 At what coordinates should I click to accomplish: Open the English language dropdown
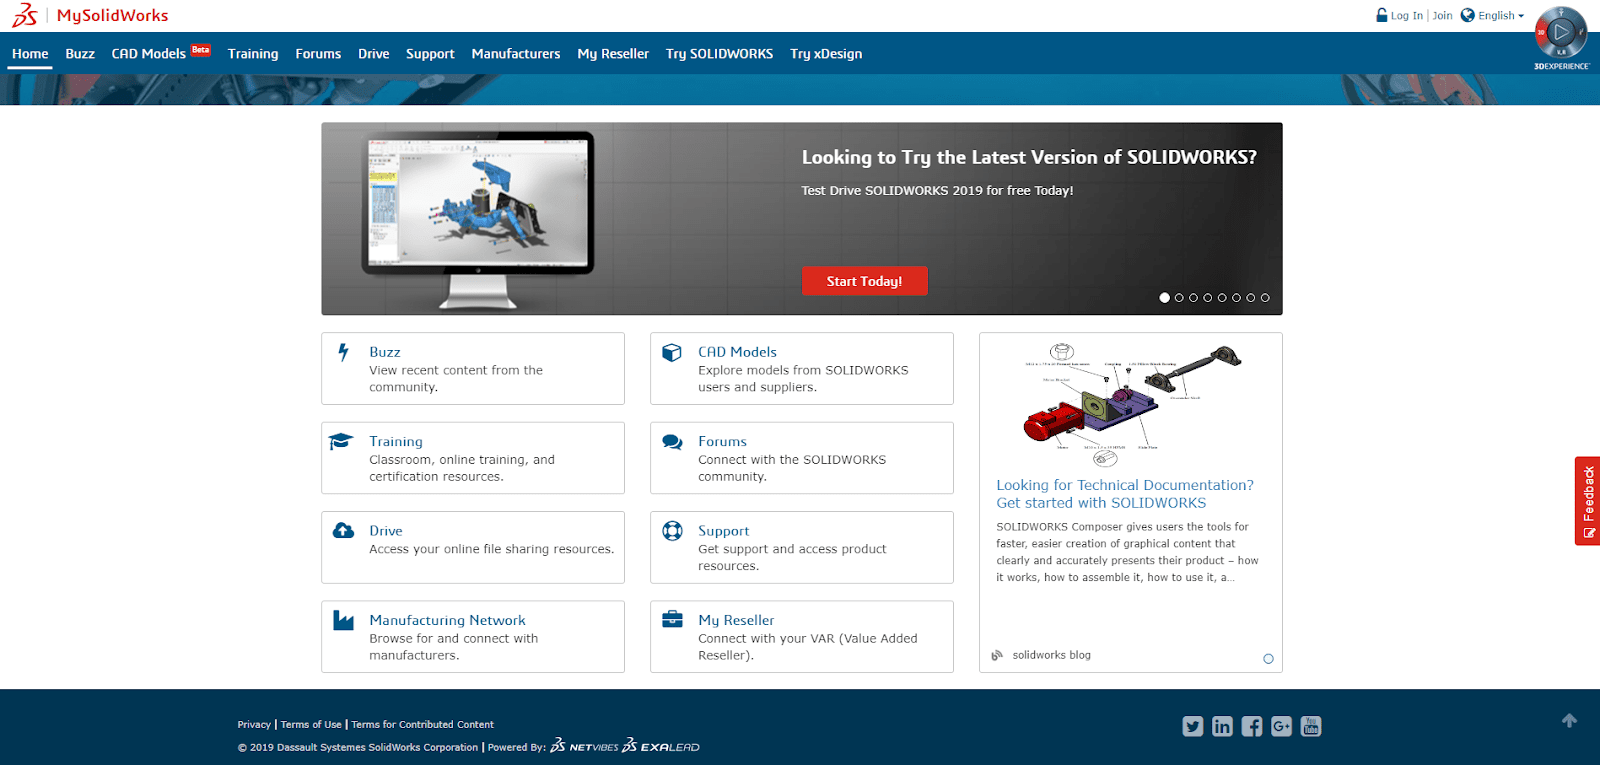click(x=1500, y=16)
